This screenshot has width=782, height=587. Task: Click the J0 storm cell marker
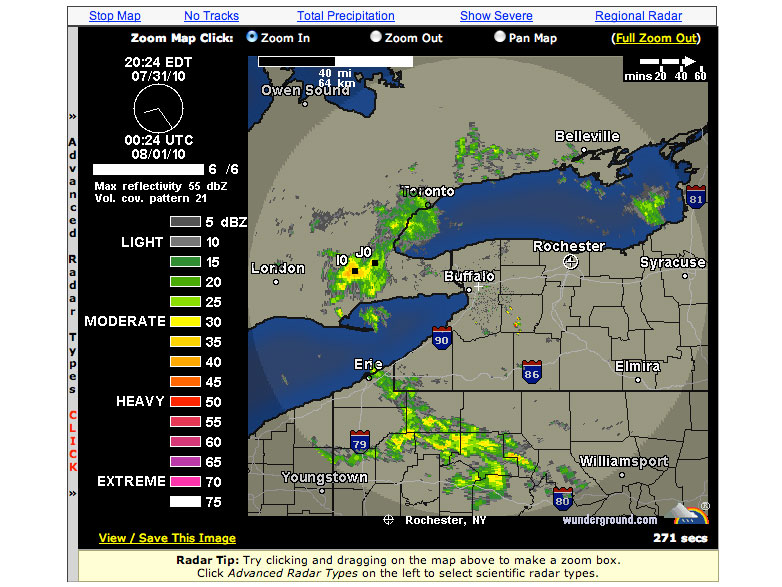coord(374,263)
